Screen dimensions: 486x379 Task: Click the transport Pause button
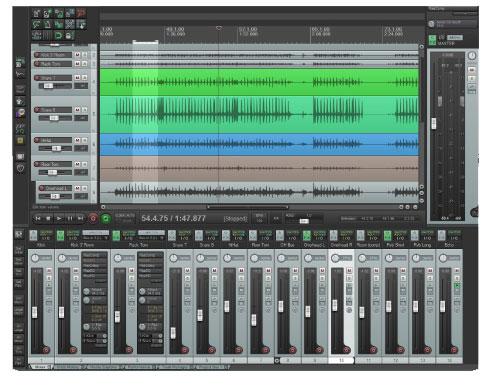click(x=70, y=219)
